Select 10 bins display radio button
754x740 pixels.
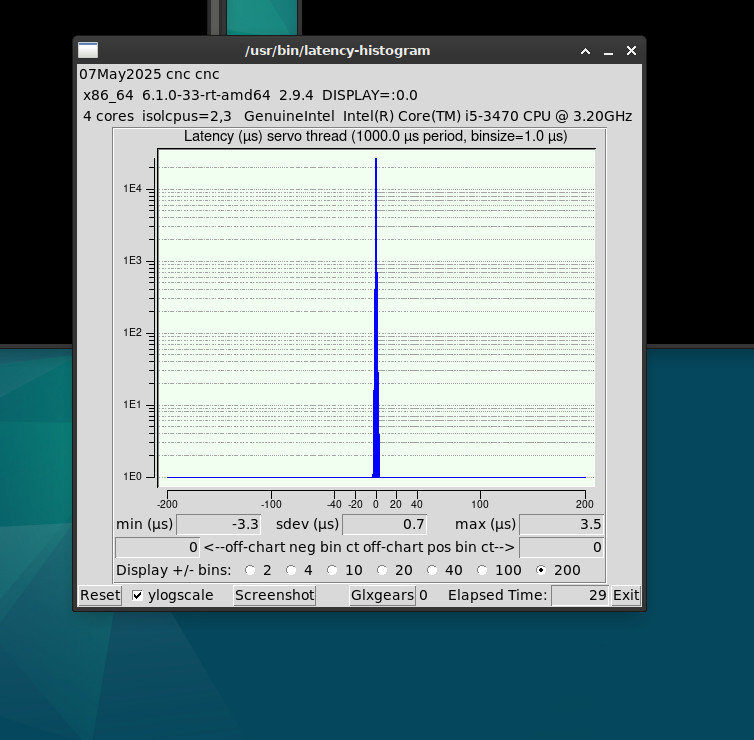[332, 570]
